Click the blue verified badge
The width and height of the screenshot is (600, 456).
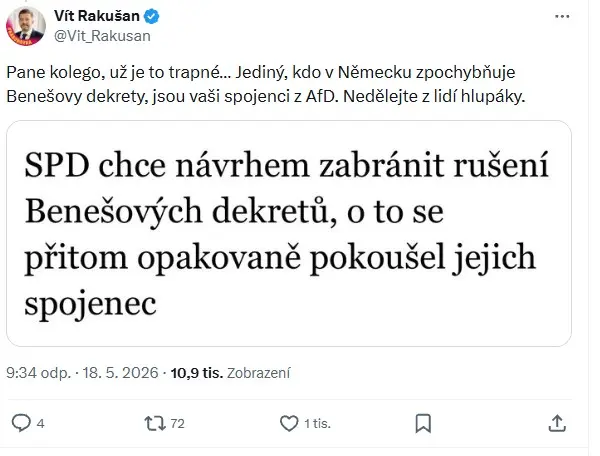pos(152,16)
